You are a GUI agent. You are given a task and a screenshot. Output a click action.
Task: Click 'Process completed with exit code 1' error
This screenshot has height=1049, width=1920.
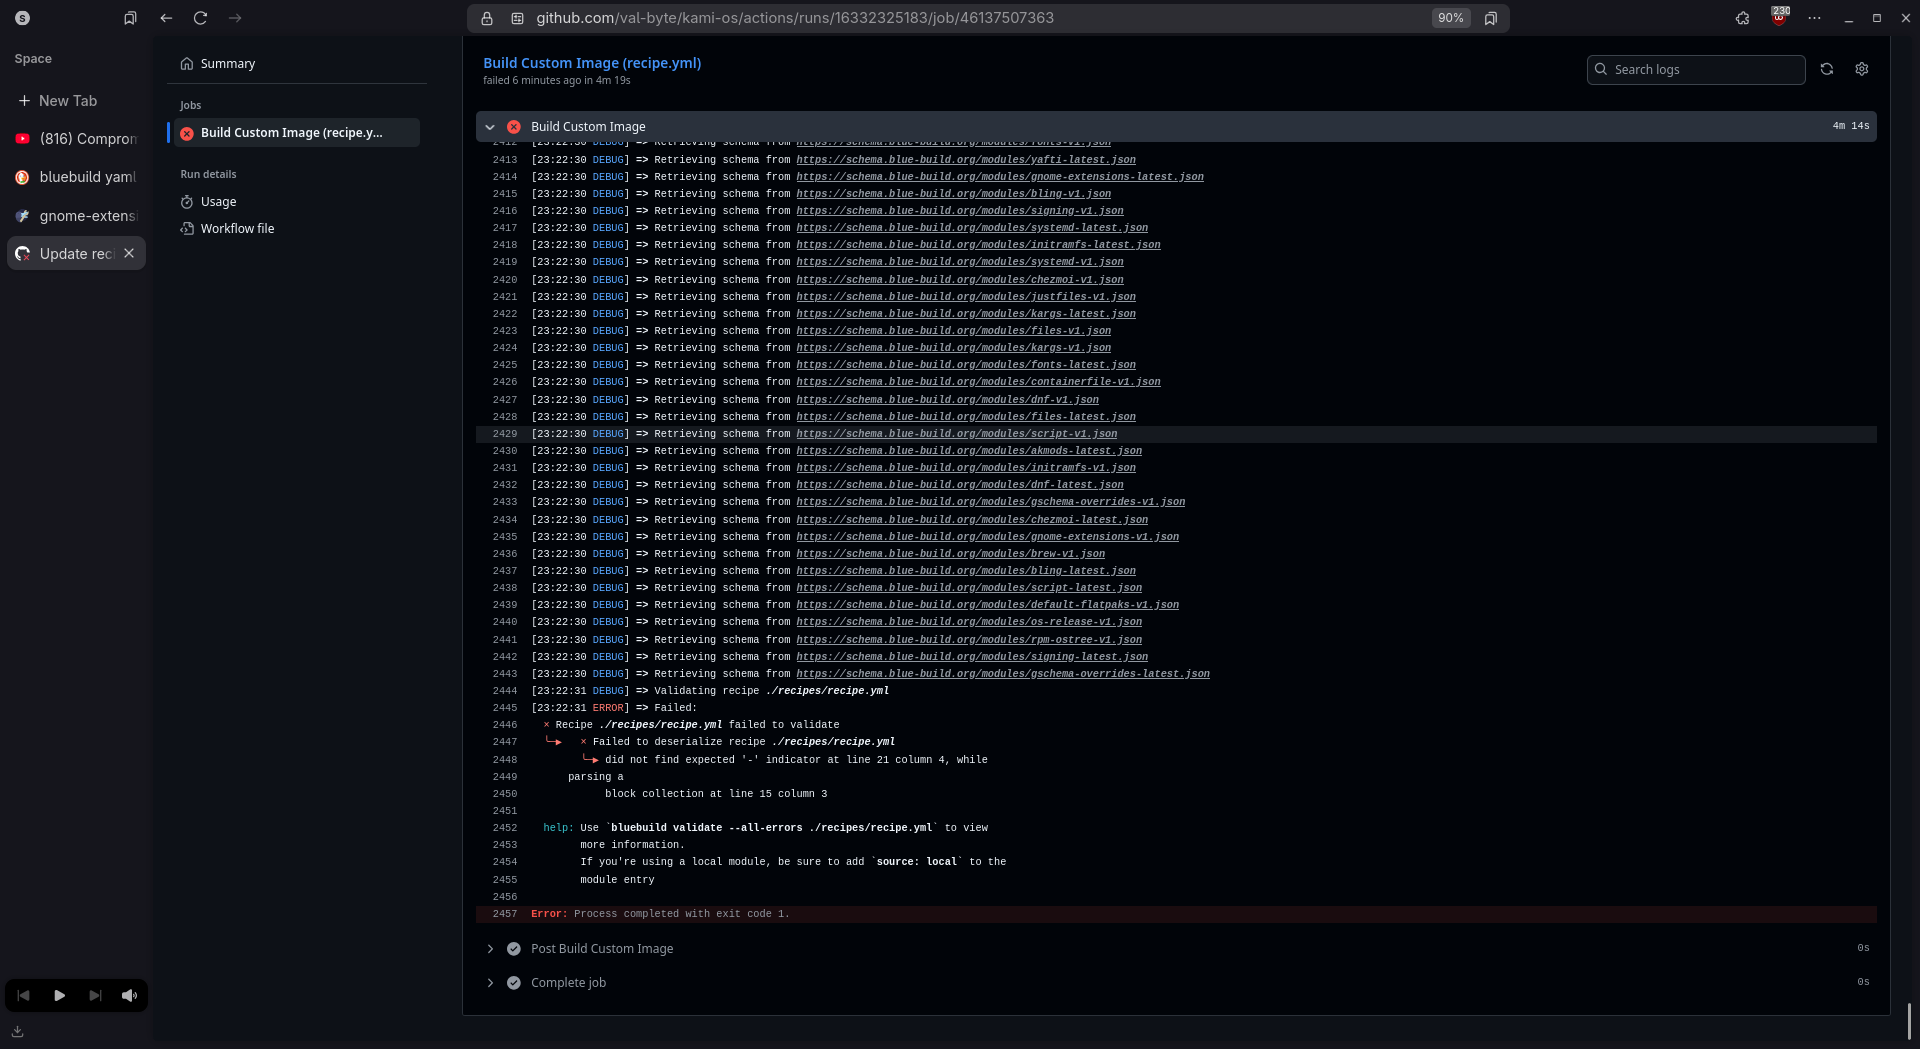(x=682, y=914)
